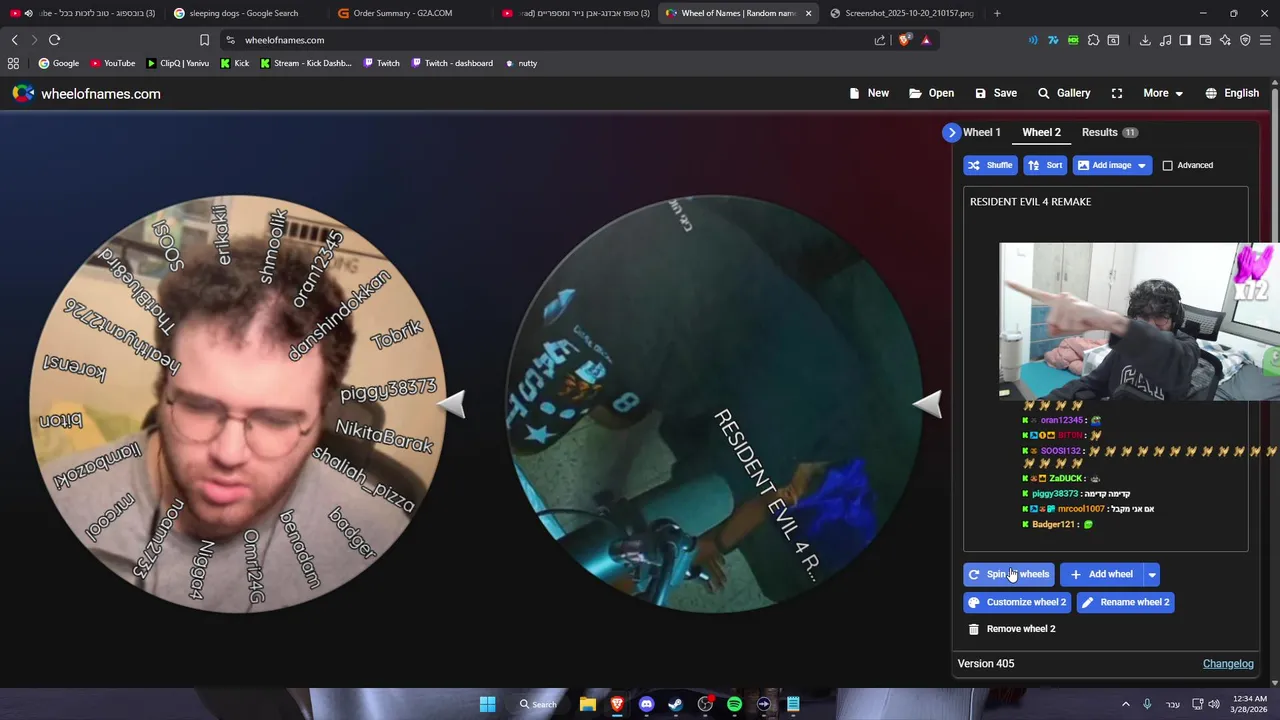Sort the wheel entries
1280x720 pixels.
(x=1045, y=165)
